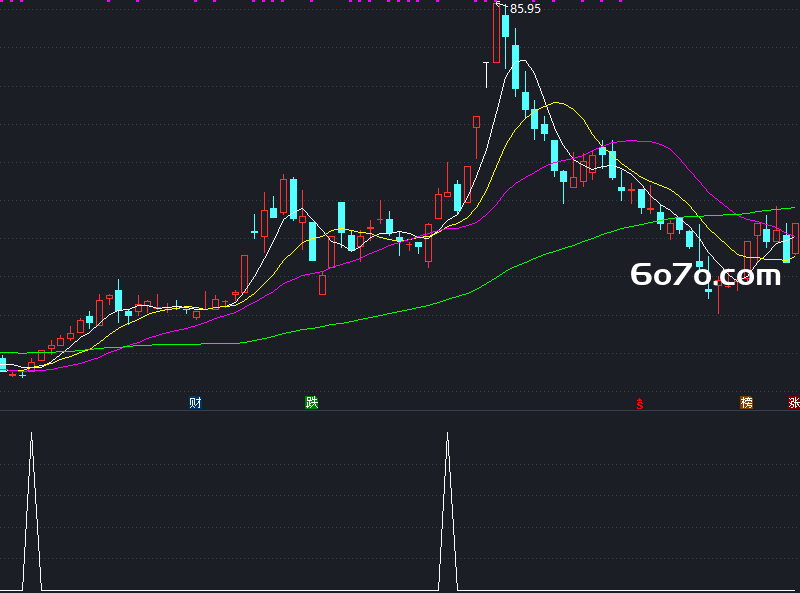800x593 pixels.
Task: Click the first spike in indicator panel
Action: click(32, 510)
